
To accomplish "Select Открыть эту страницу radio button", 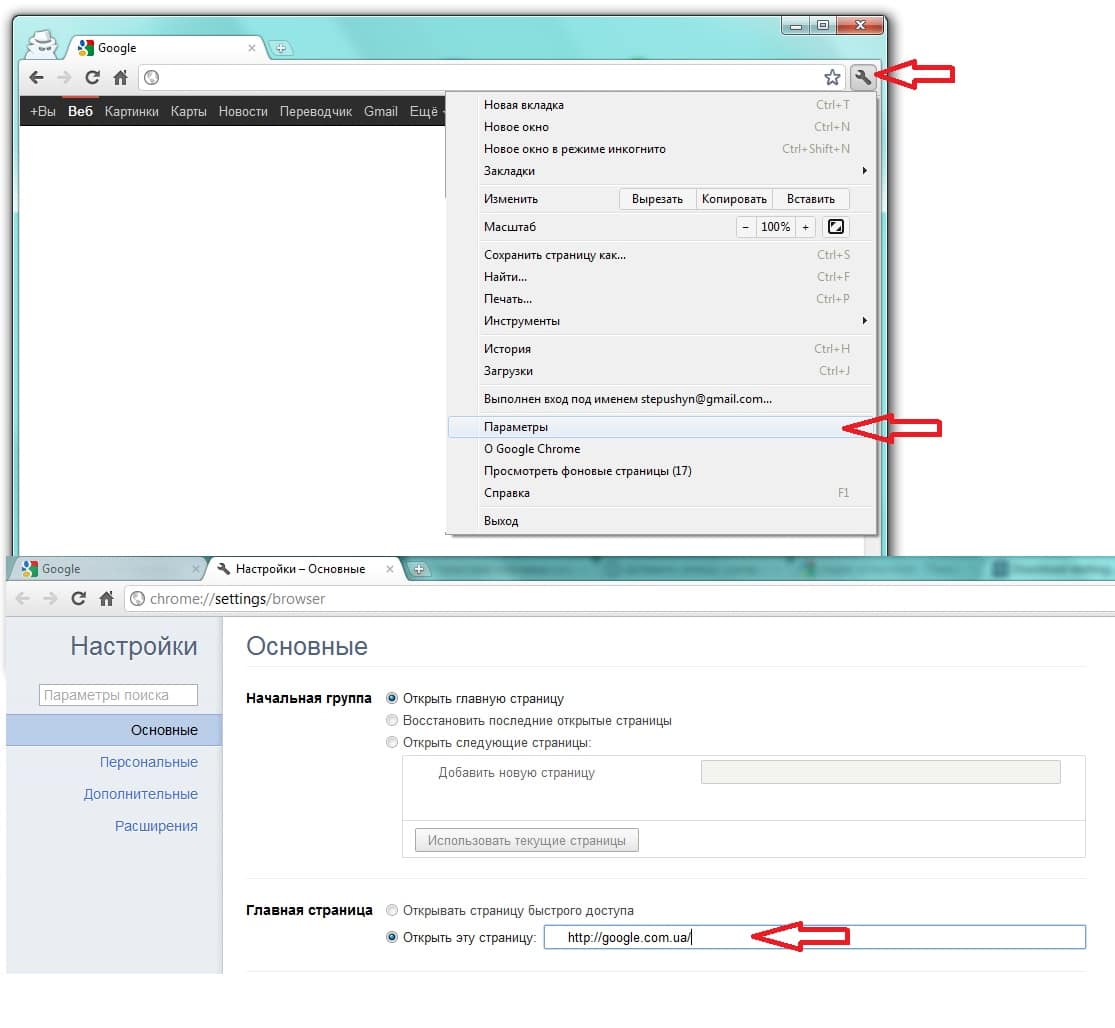I will pos(392,937).
